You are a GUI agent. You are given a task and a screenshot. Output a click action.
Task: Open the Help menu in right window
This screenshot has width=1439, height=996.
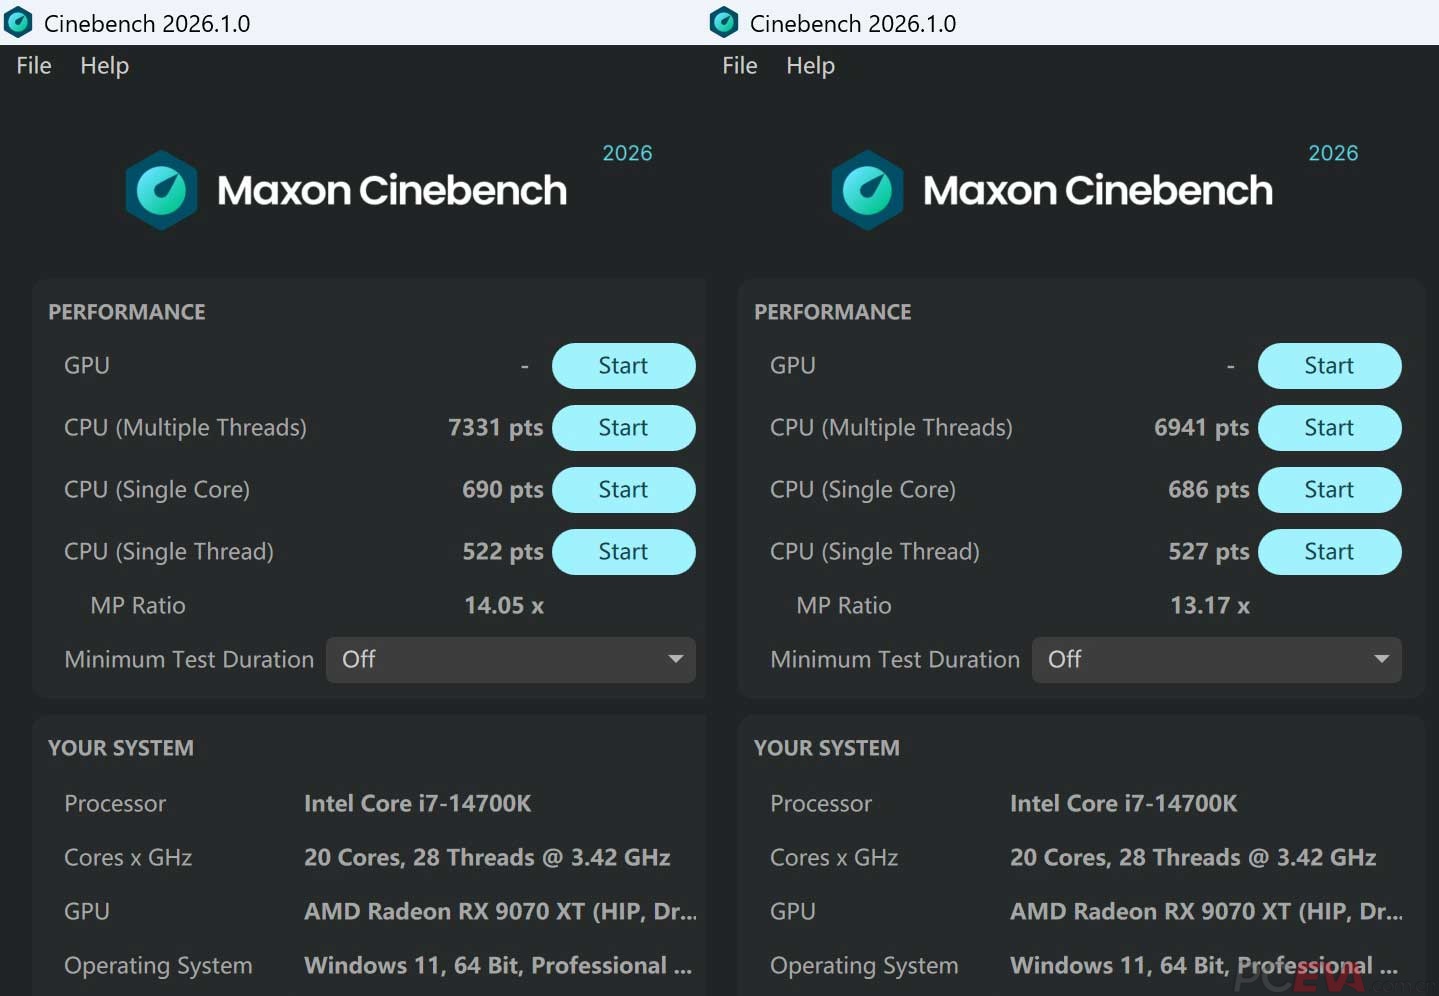pyautogui.click(x=811, y=66)
